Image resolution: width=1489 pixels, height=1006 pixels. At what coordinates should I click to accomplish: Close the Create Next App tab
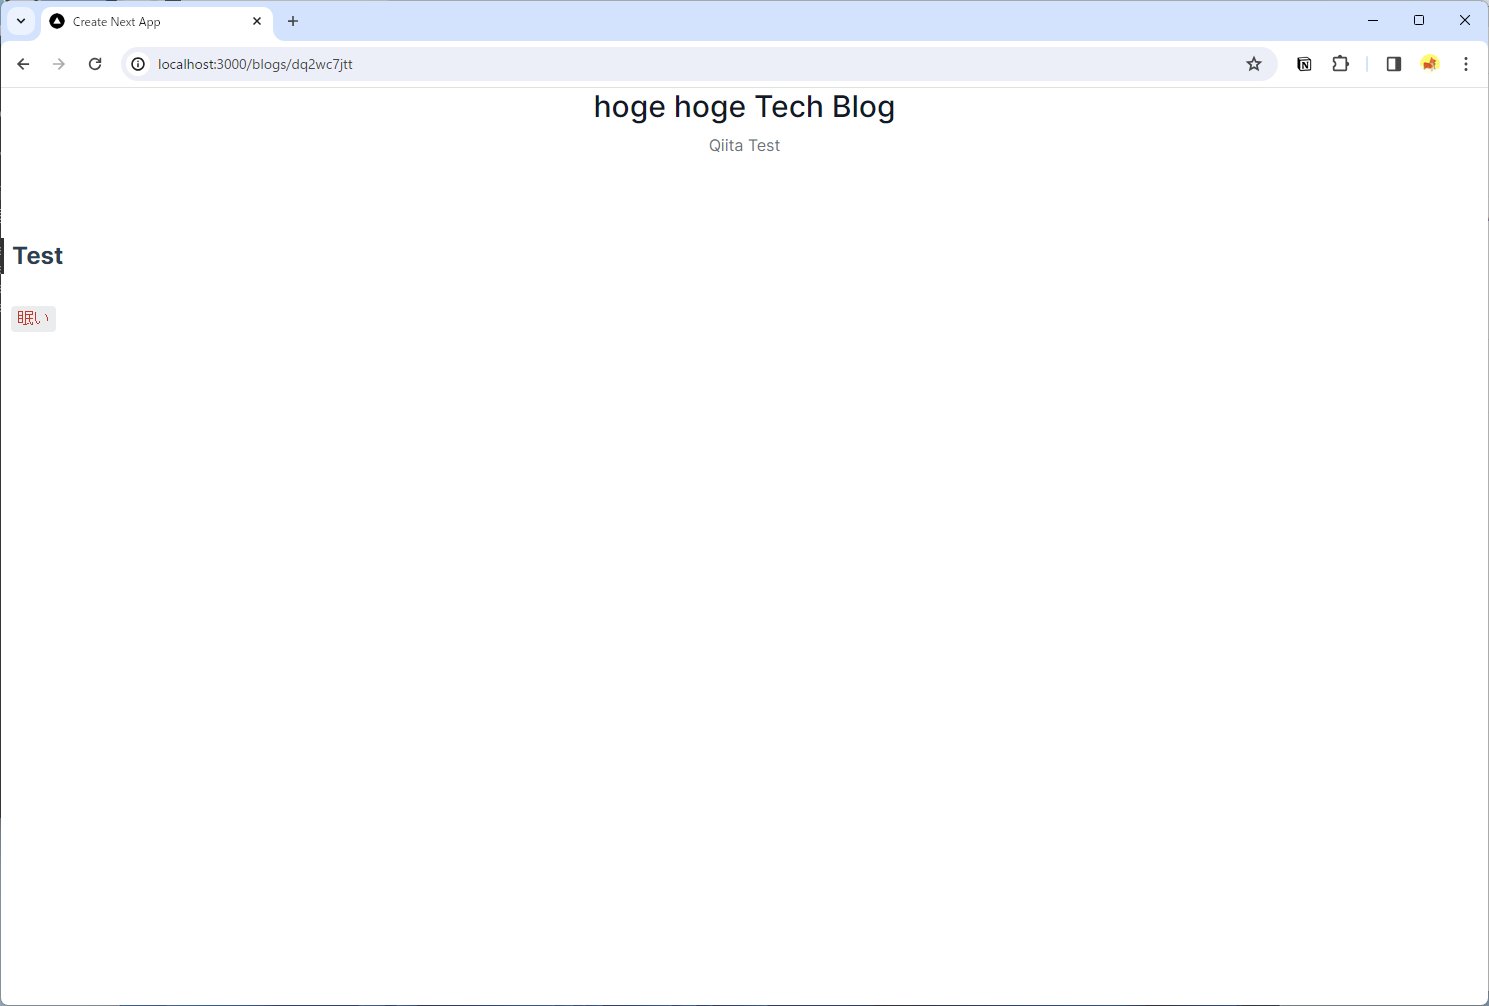257,21
